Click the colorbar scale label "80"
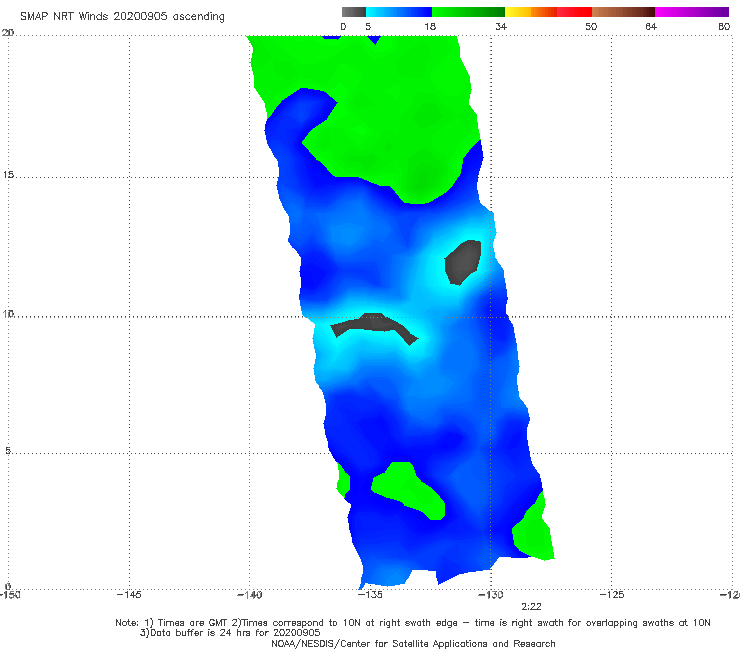Screen dimensions: 740x650 point(724,26)
